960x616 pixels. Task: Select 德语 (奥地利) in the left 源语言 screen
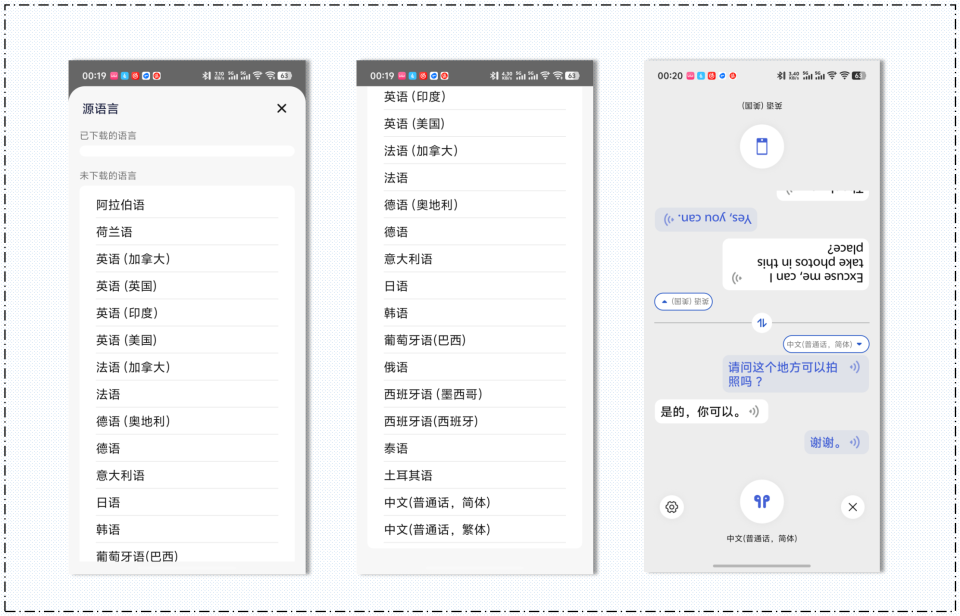click(x=187, y=421)
